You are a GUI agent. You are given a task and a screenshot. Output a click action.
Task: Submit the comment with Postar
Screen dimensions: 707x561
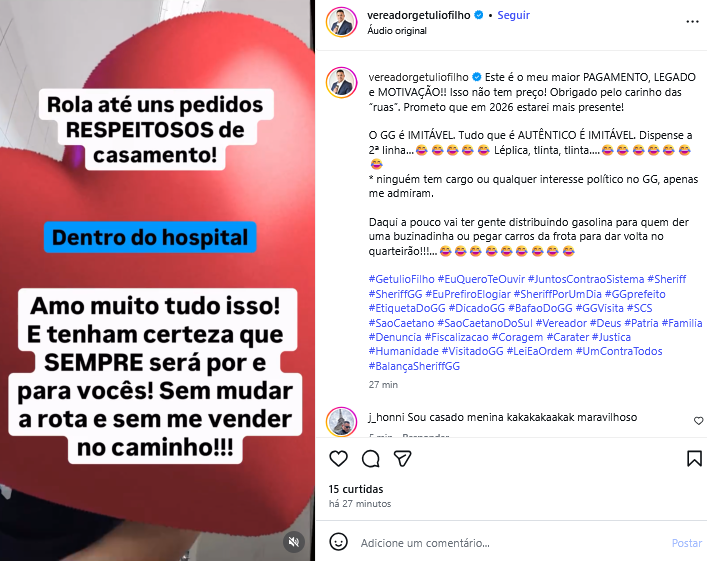click(x=687, y=543)
